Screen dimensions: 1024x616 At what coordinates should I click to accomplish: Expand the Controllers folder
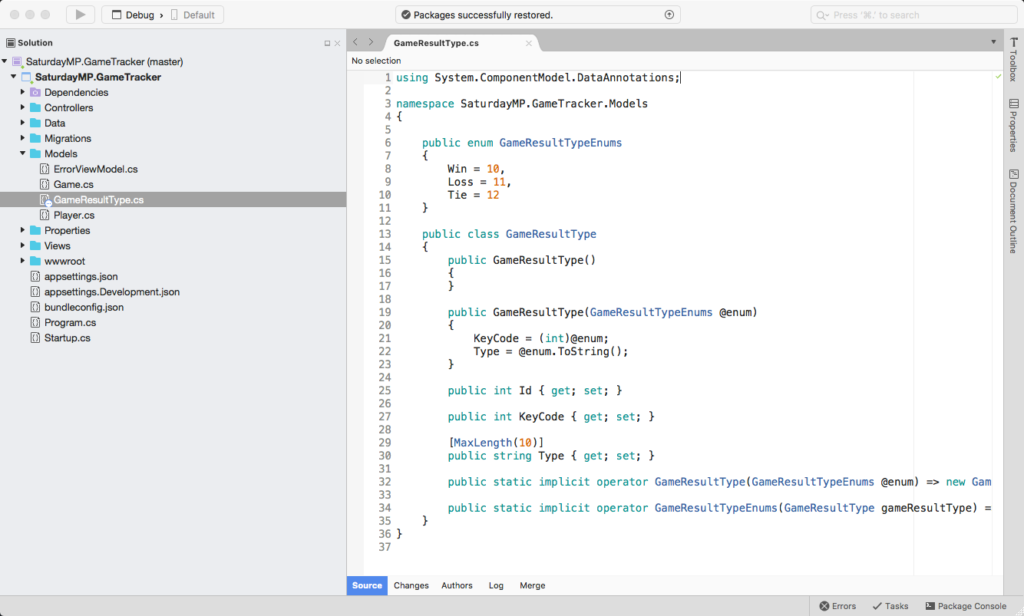tap(23, 107)
